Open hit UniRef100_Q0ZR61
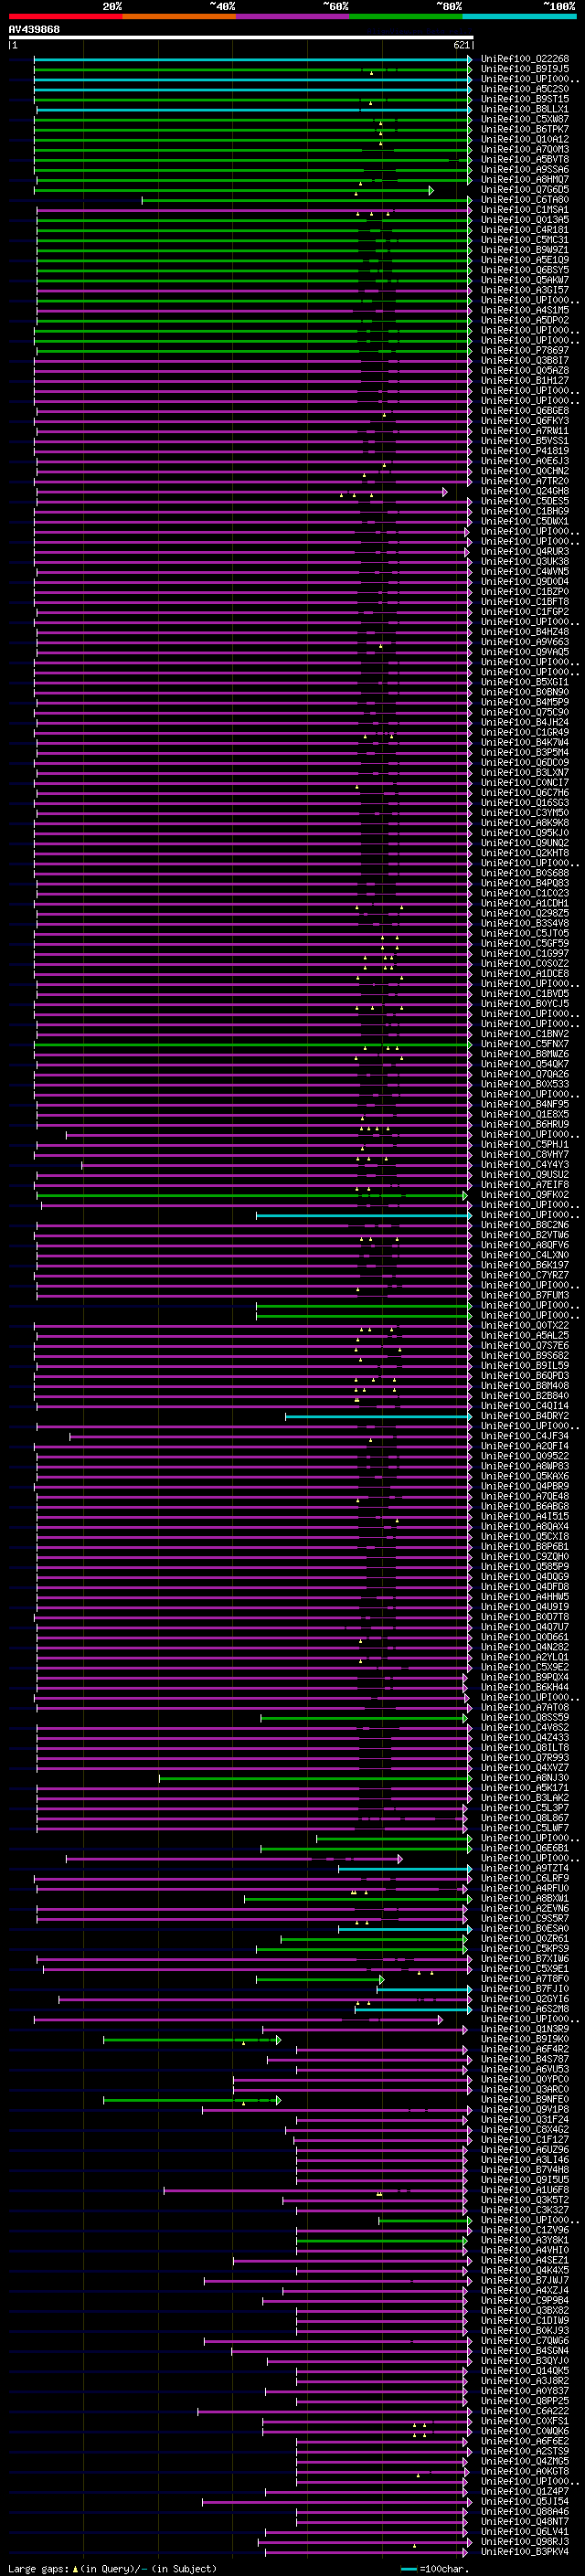The width and height of the screenshot is (585, 2576). pos(524,1938)
